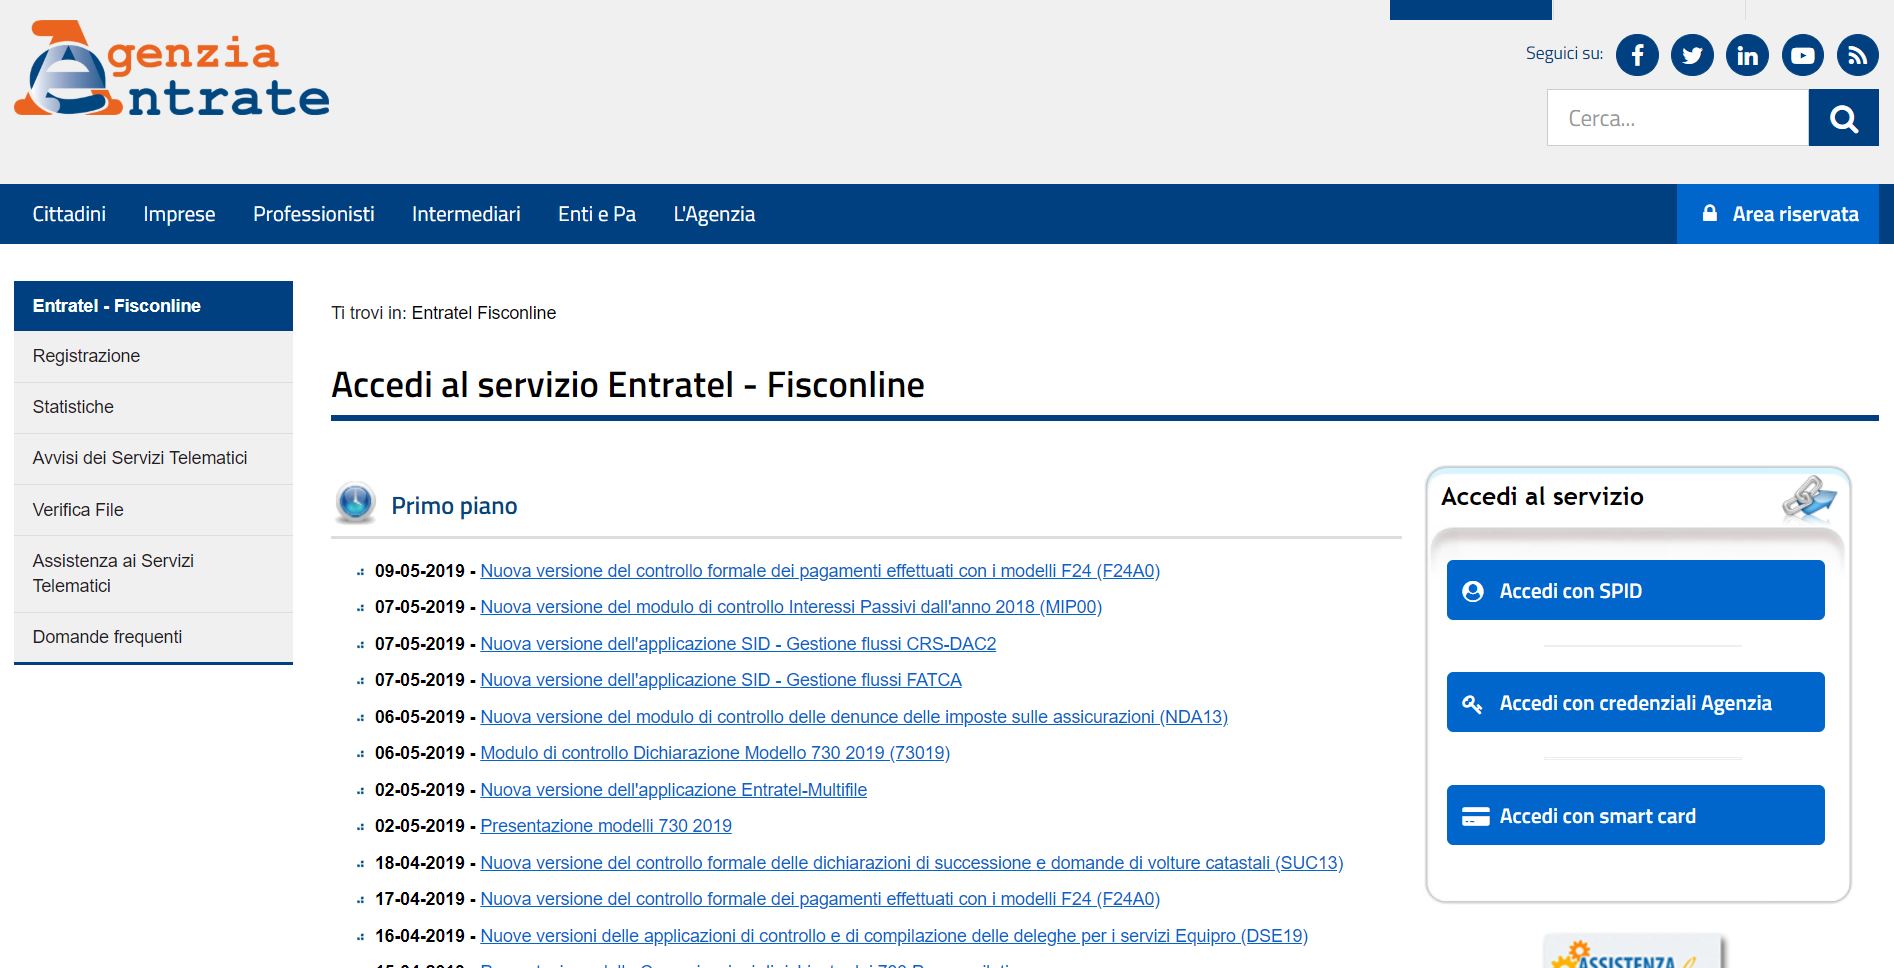Open the SID Gestione flussi CRS-DAC2 link
This screenshot has width=1894, height=968.
click(738, 644)
